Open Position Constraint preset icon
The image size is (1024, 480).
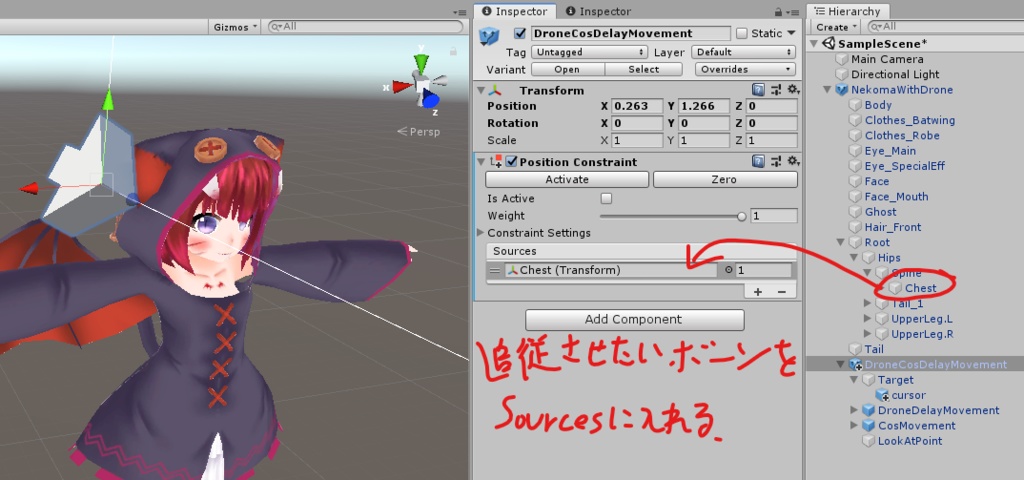point(776,161)
